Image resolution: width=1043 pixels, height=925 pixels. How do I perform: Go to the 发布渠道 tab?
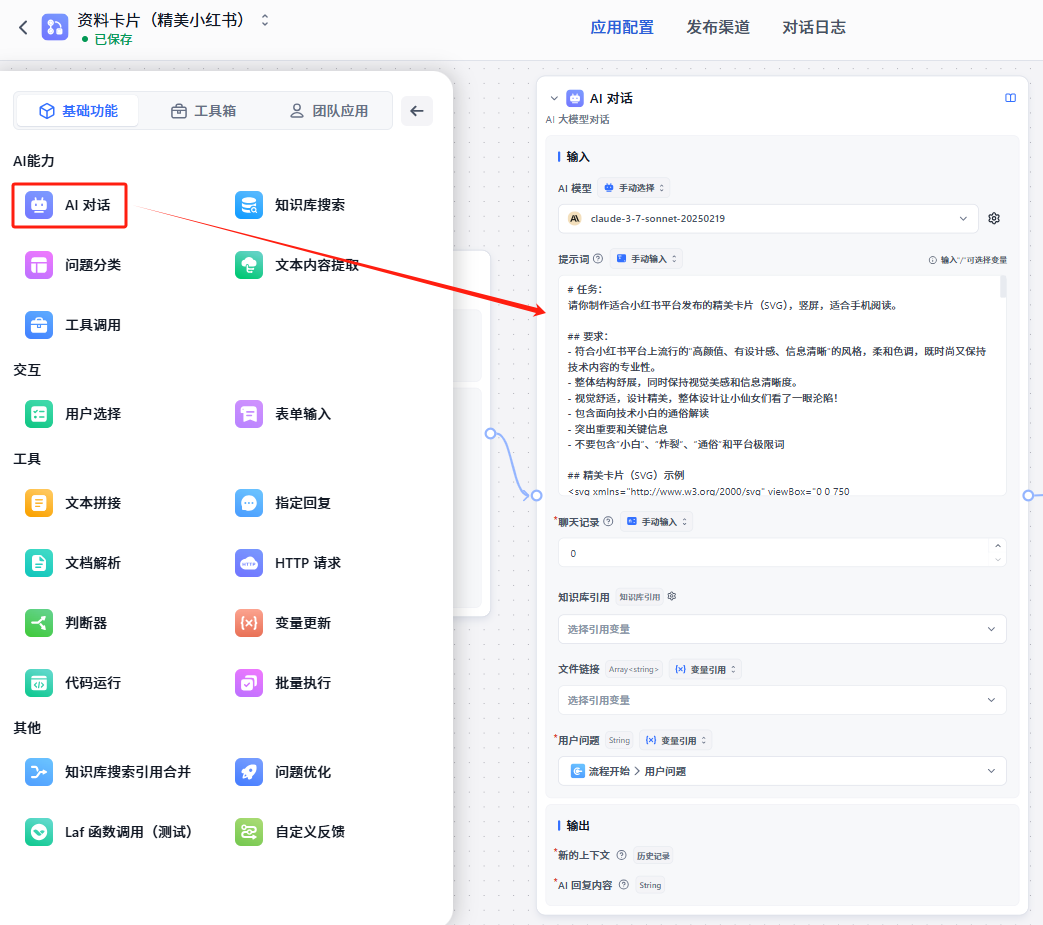[x=718, y=27]
